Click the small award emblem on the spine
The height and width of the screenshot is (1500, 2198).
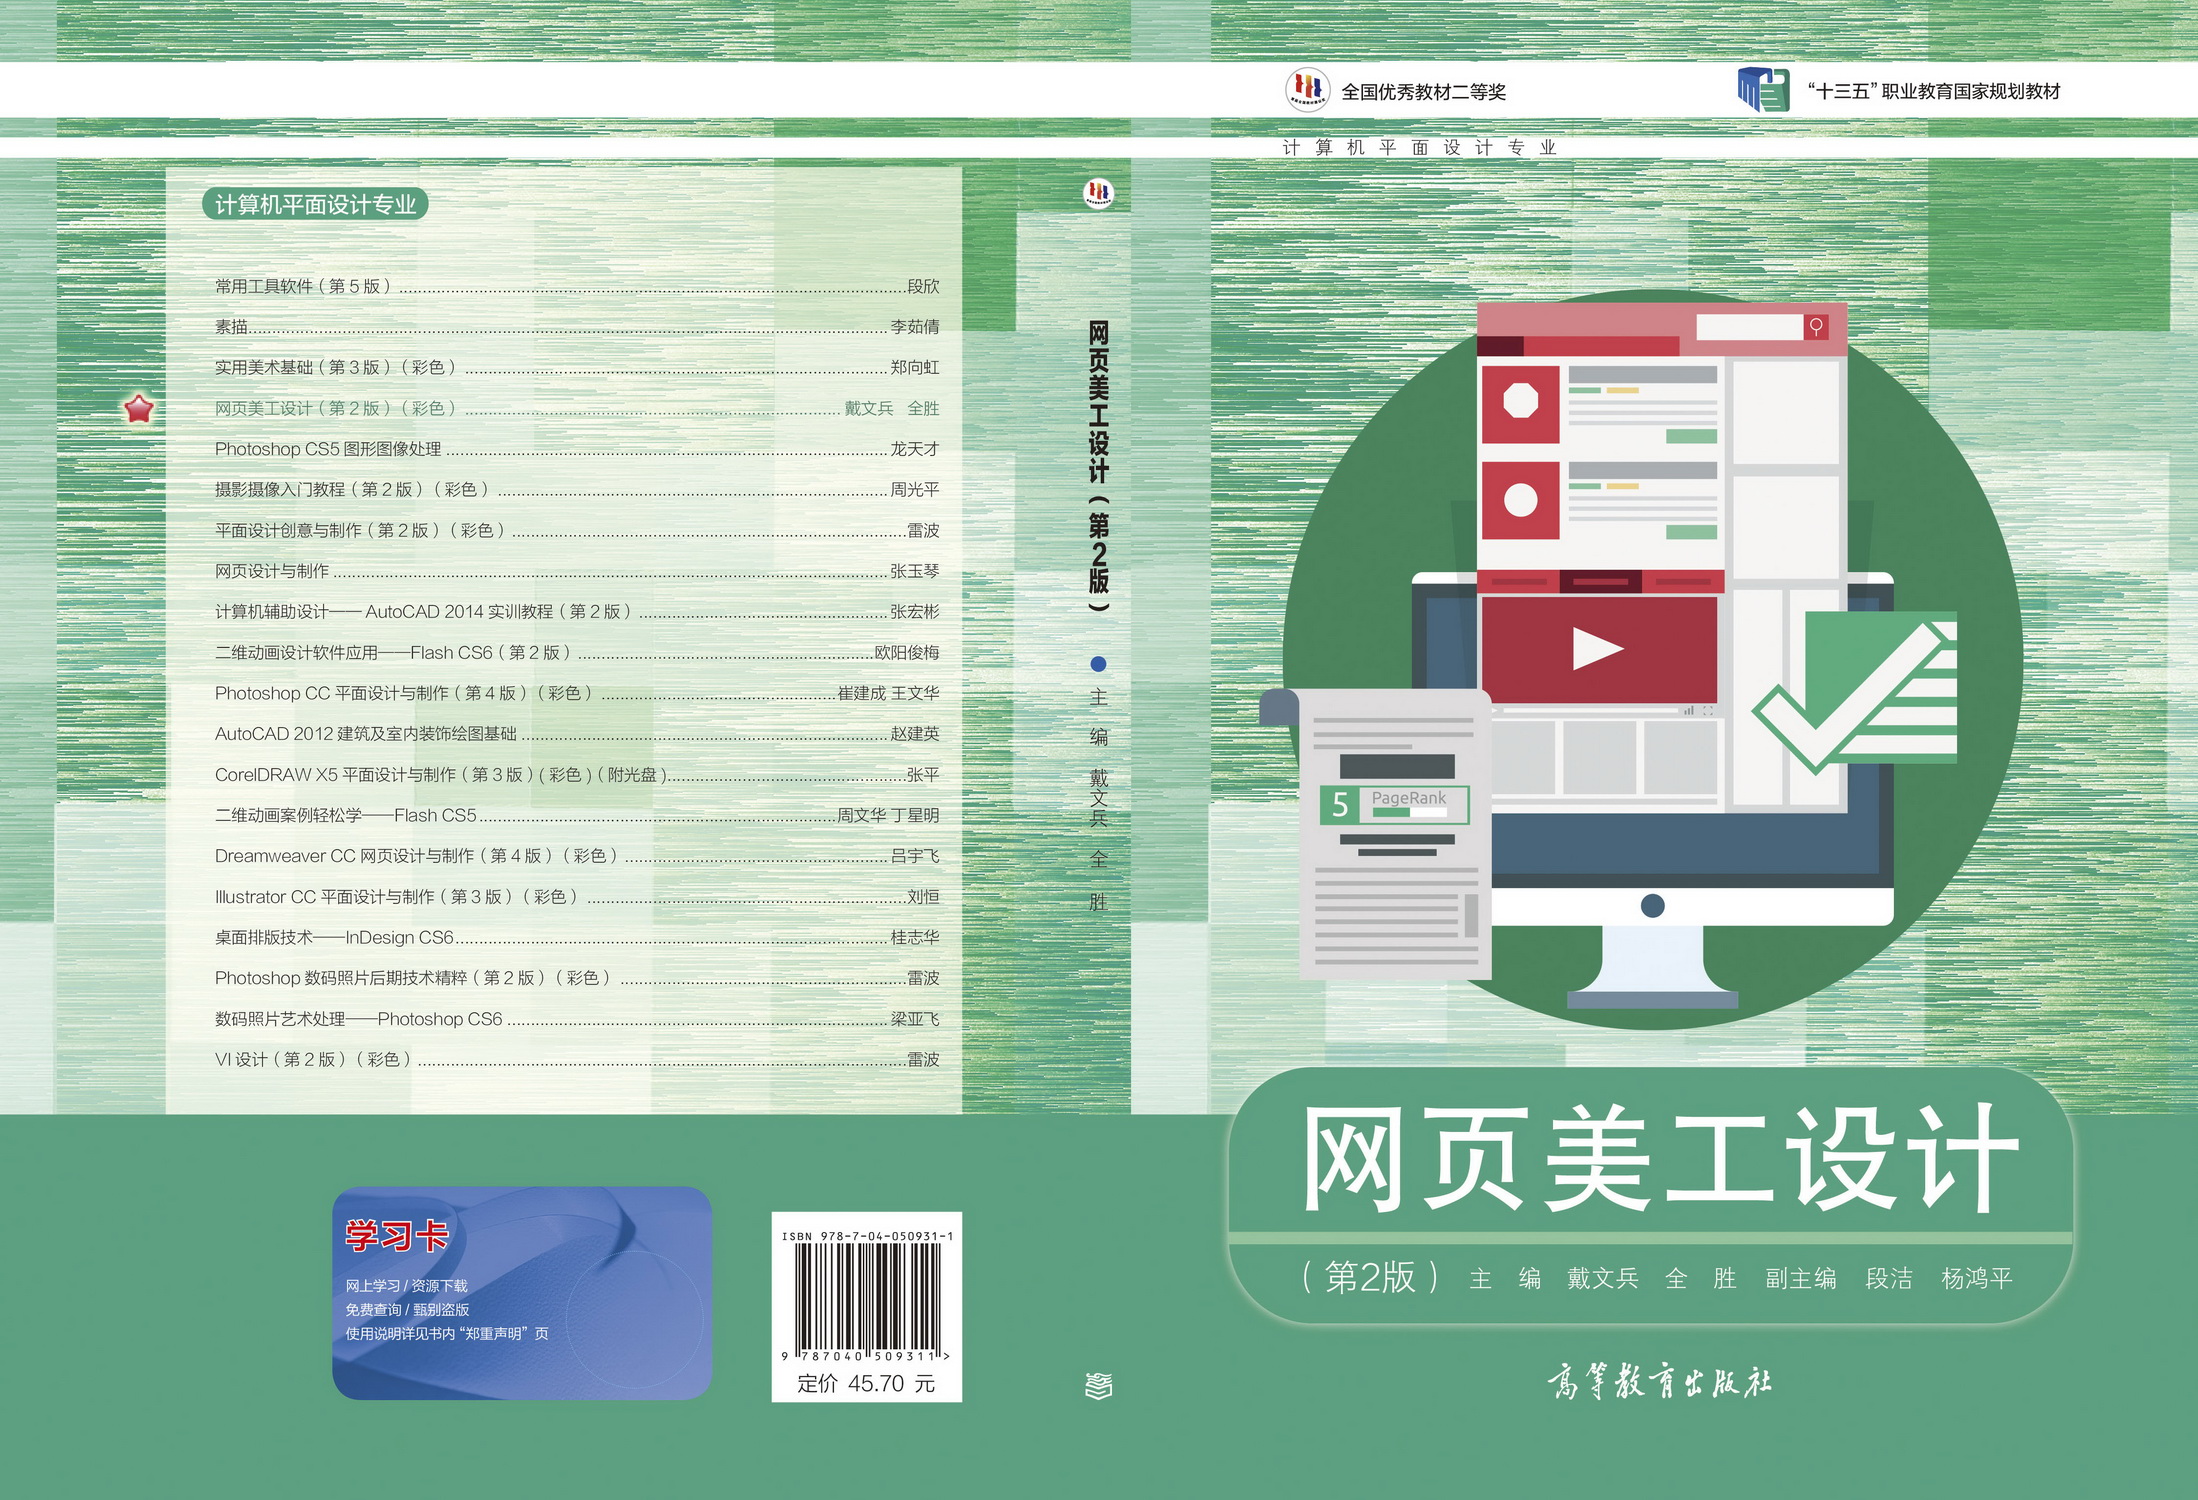(x=1098, y=192)
